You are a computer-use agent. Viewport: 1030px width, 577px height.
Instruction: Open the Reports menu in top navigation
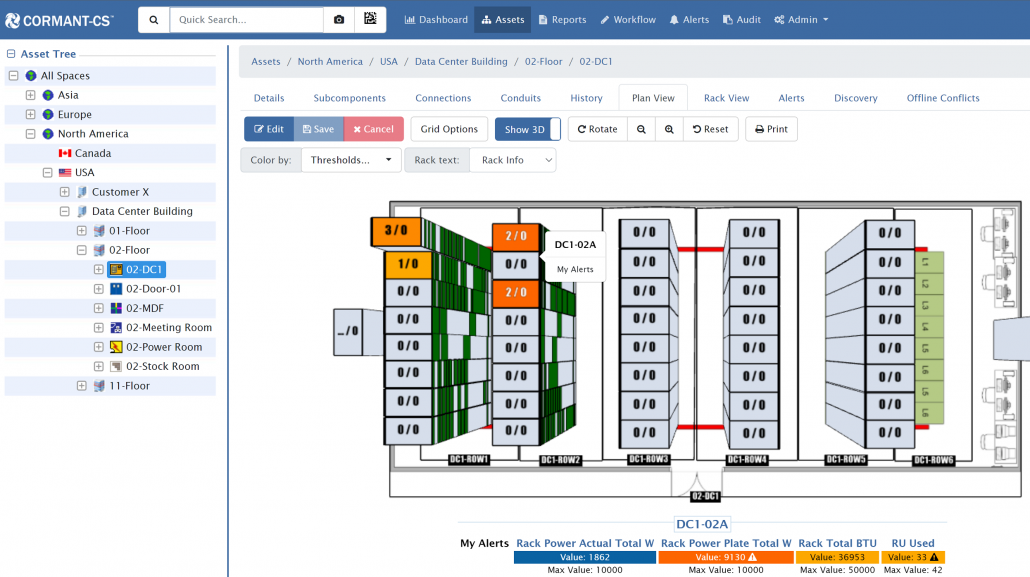[561, 20]
